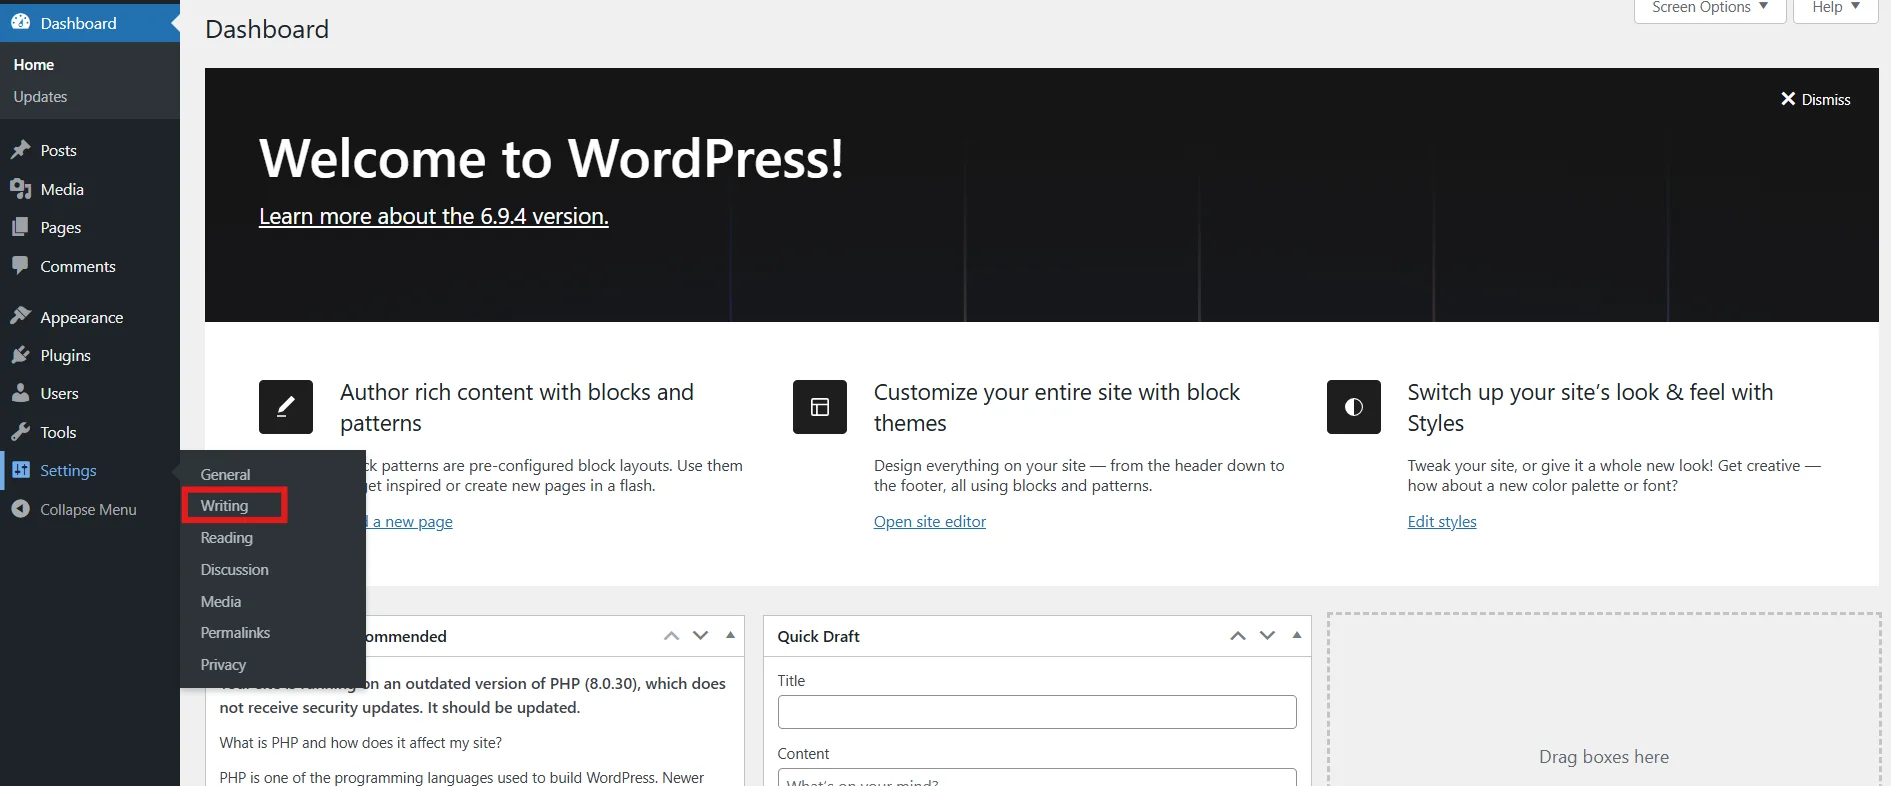
Task: Open the Help dropdown tab
Action: (1836, 8)
